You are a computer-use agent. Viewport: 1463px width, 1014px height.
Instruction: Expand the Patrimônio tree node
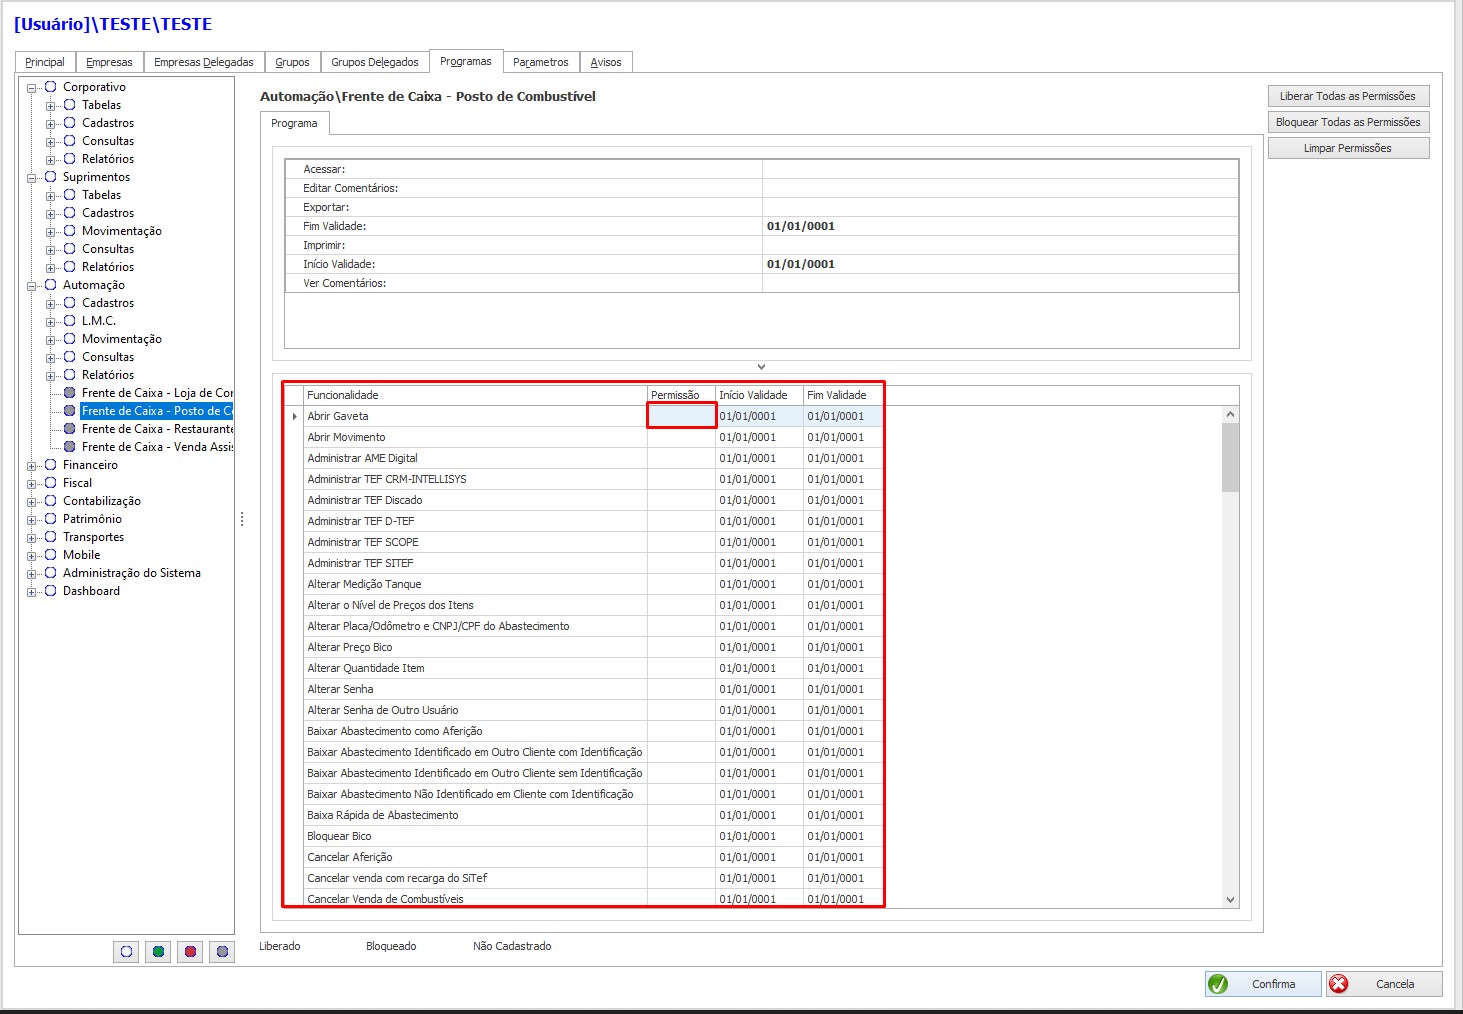(x=32, y=520)
